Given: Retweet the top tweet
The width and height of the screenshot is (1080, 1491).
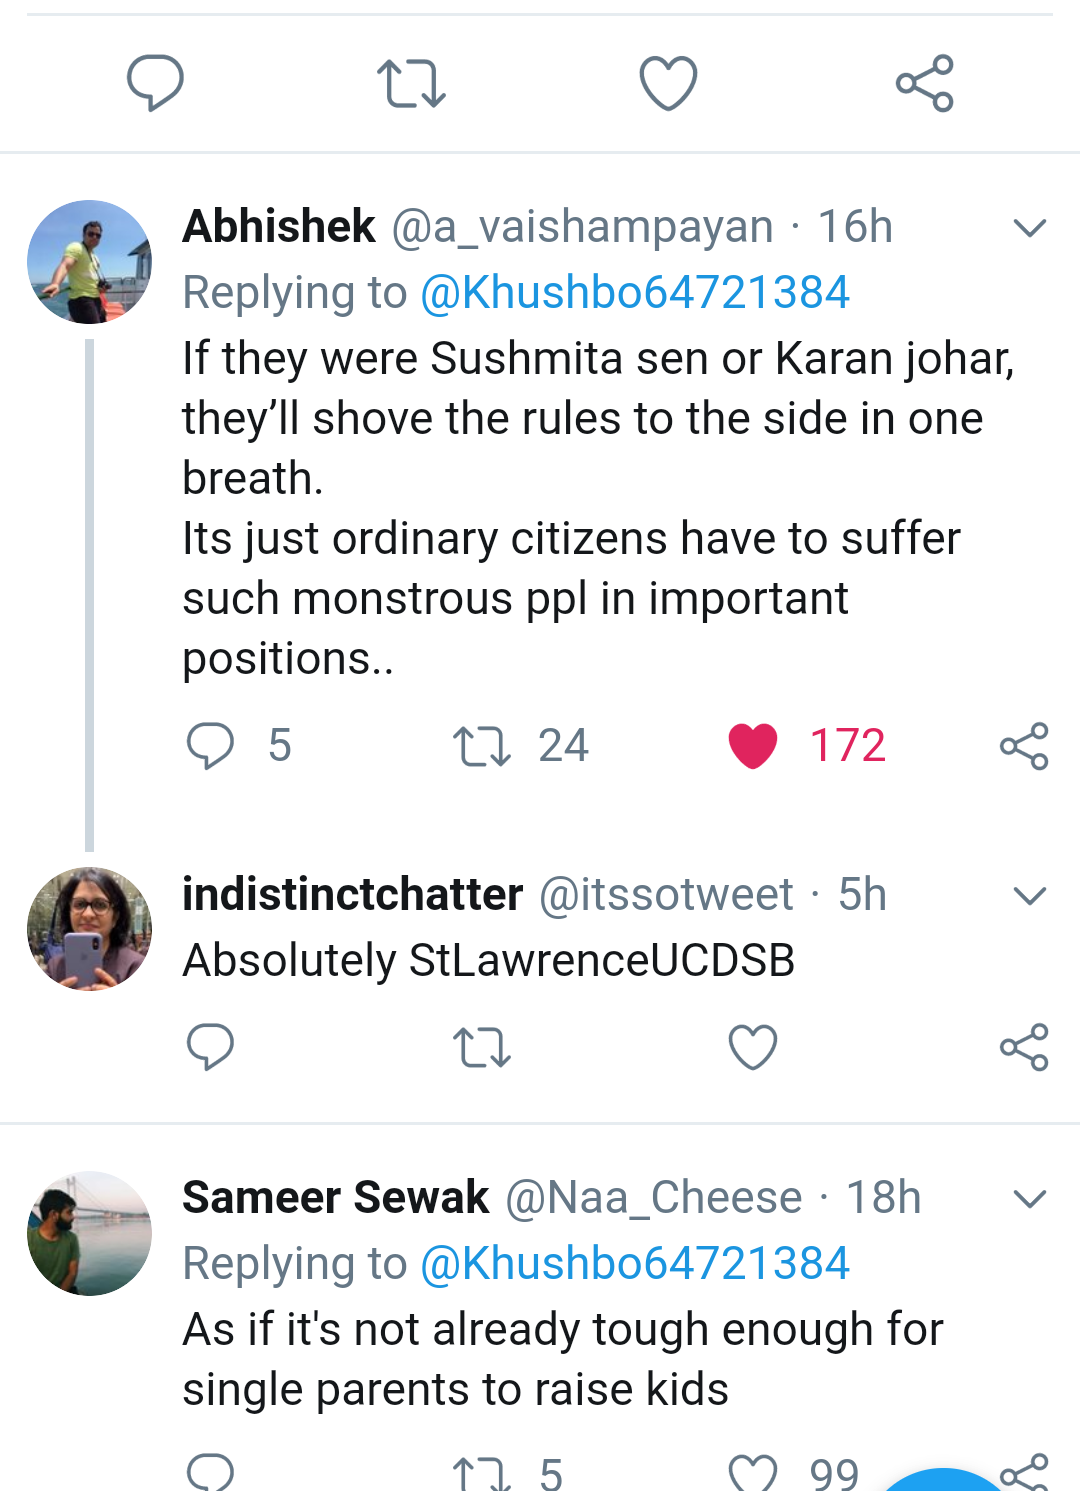Looking at the screenshot, I should pyautogui.click(x=410, y=83).
